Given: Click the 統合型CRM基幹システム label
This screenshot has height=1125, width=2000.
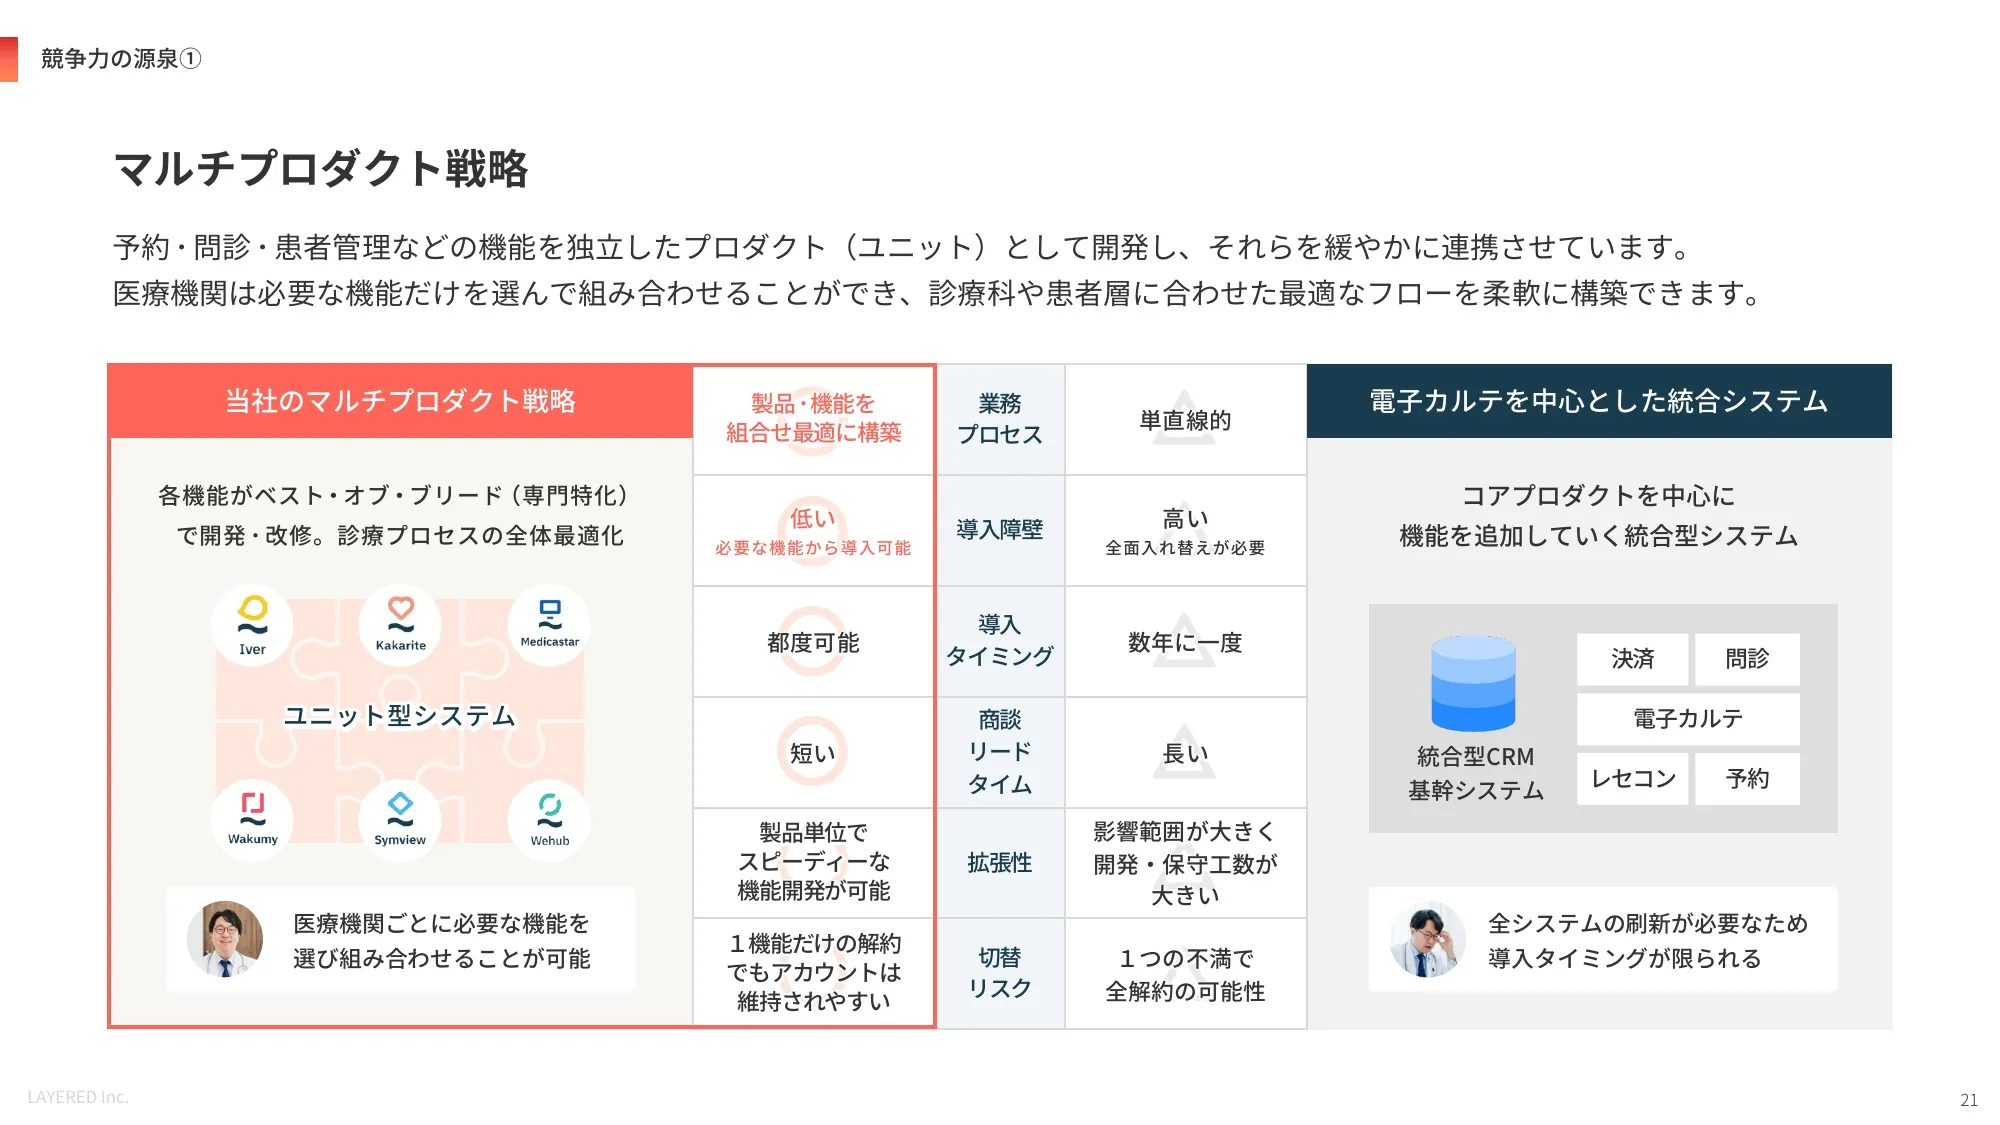Looking at the screenshot, I should pyautogui.click(x=1476, y=773).
